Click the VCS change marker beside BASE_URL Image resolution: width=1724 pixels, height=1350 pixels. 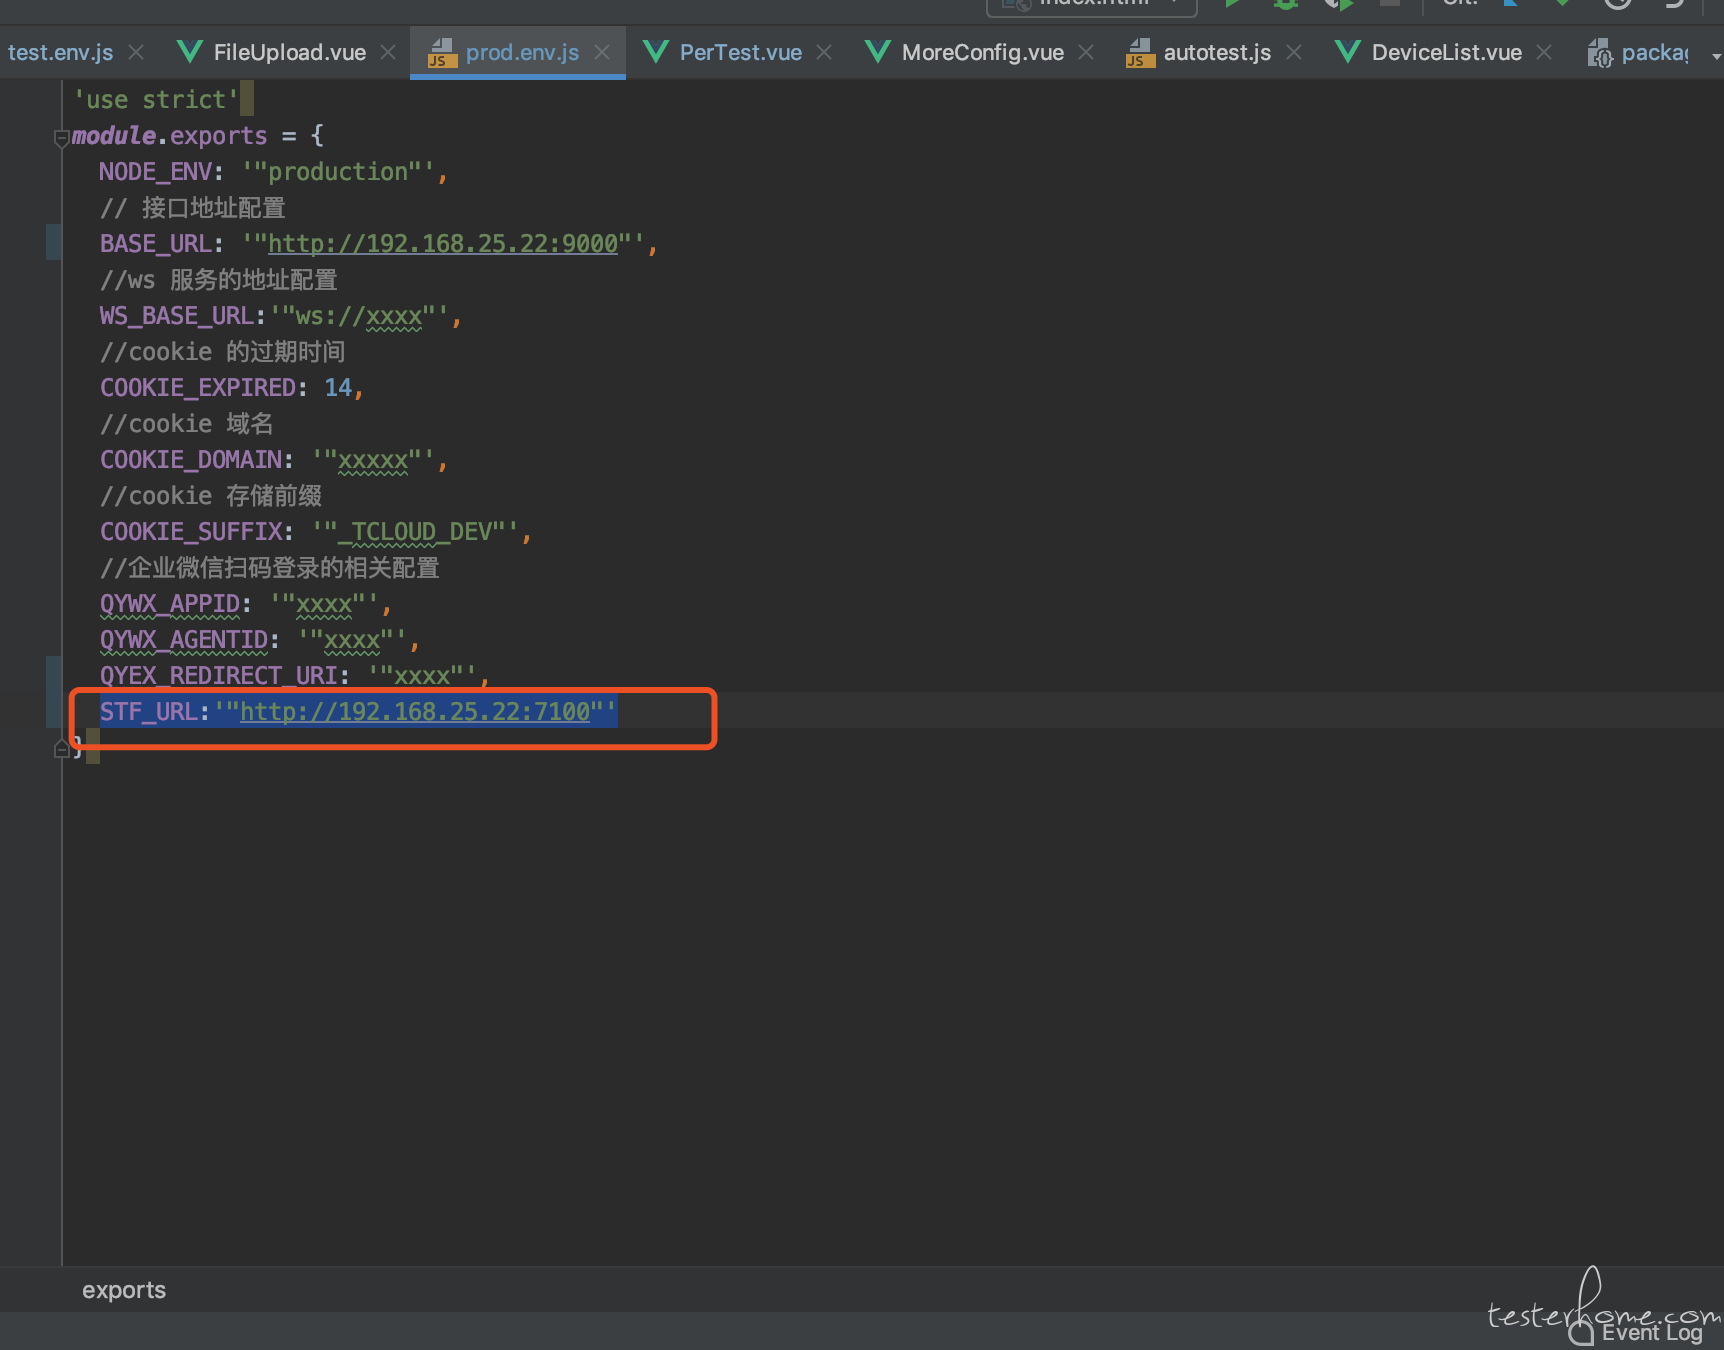click(54, 243)
